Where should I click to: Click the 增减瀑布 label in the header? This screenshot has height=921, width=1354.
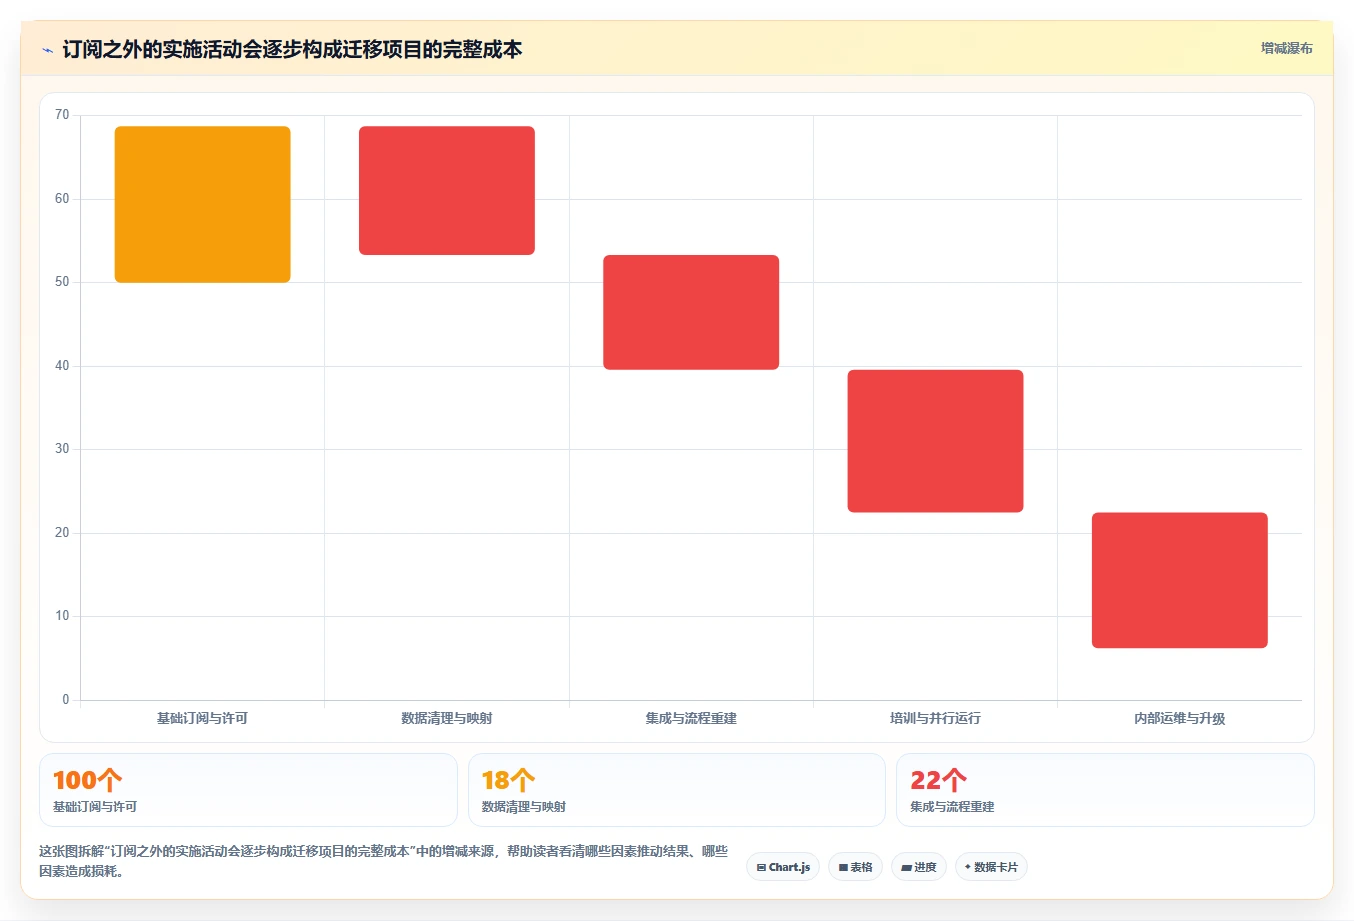pos(1286,48)
